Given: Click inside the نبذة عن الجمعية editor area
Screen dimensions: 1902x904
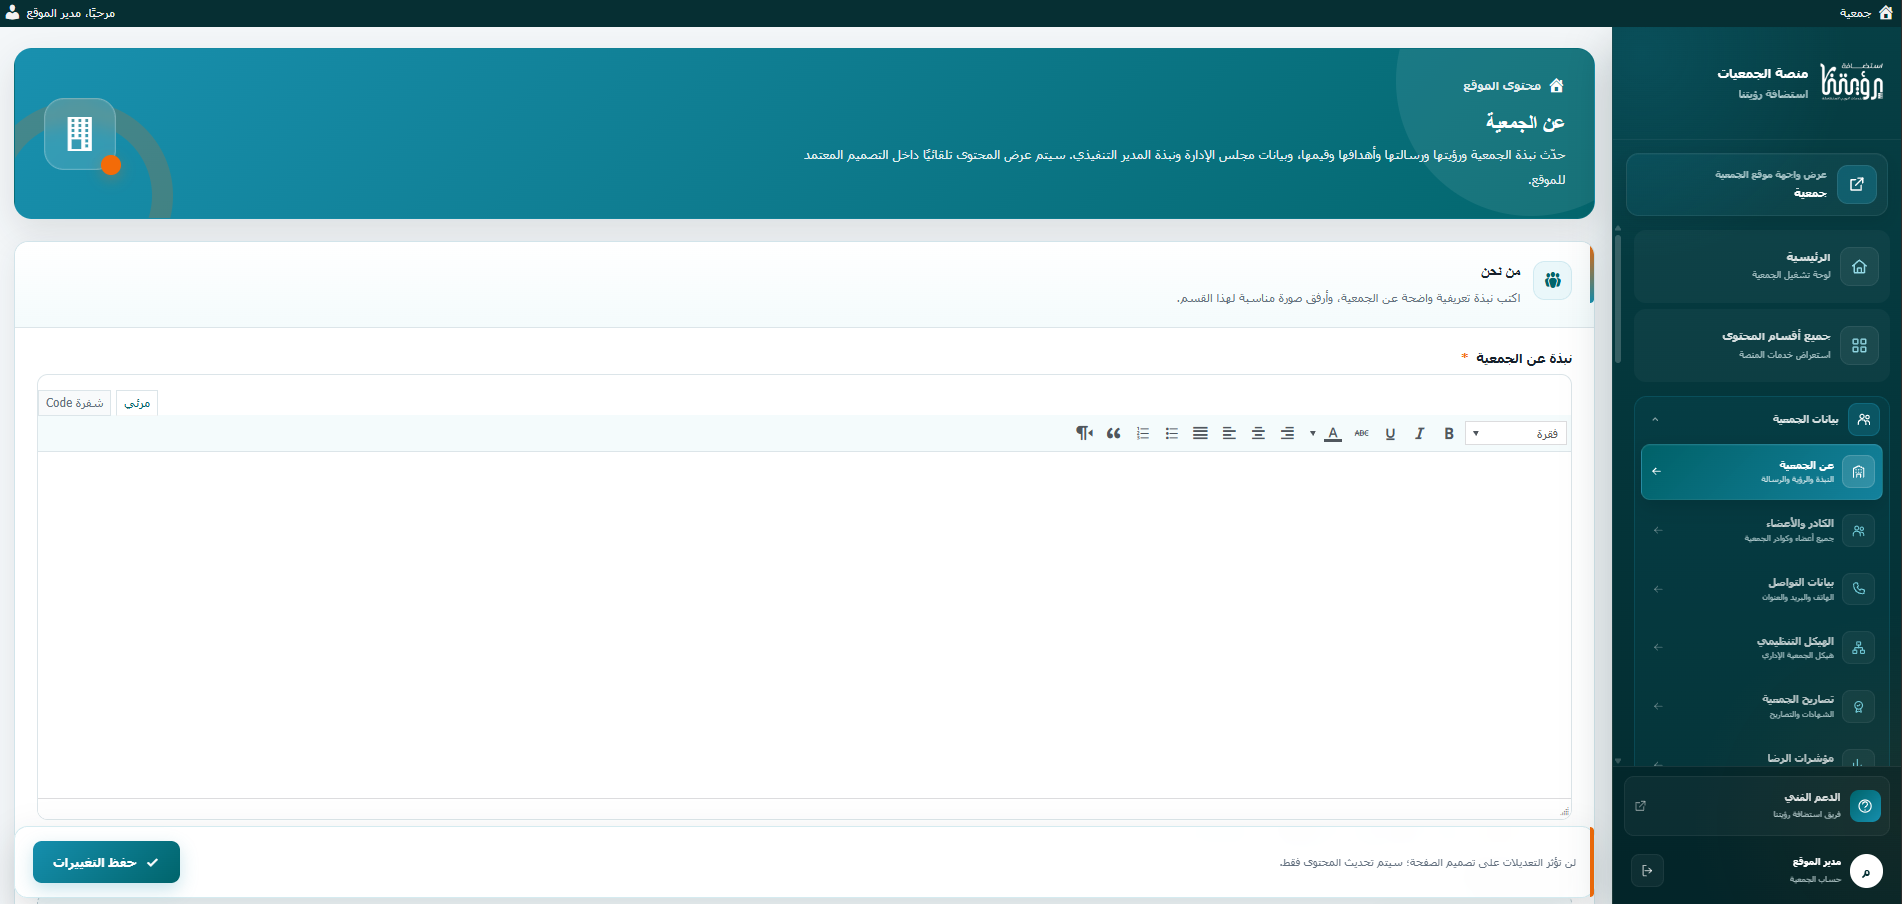Looking at the screenshot, I should click(x=804, y=624).
